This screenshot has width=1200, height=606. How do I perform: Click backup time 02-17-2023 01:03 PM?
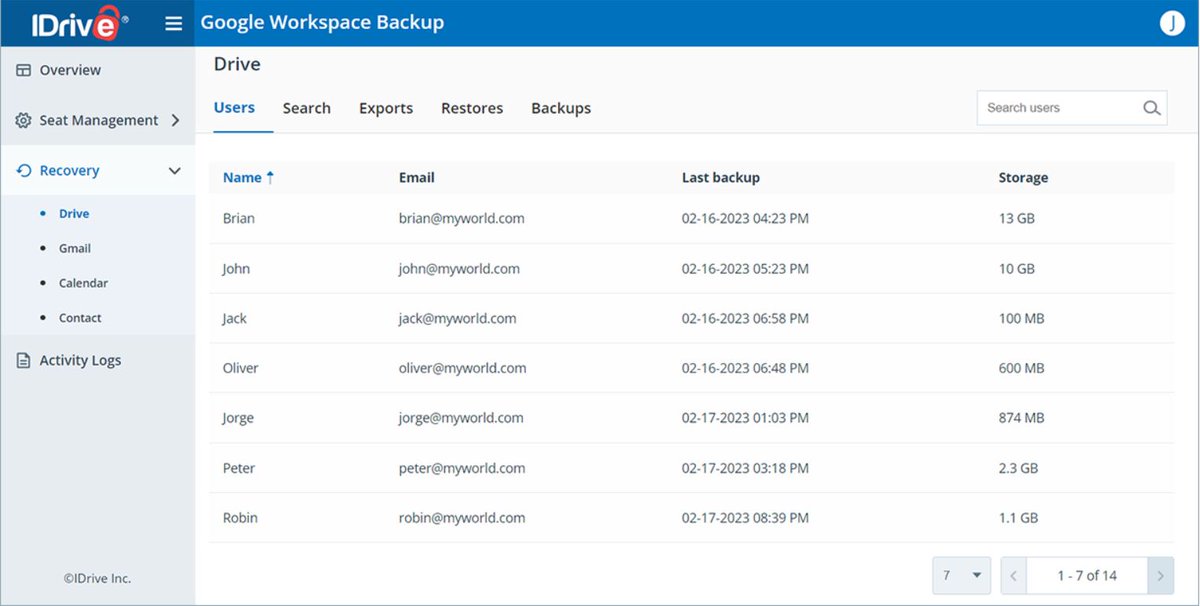[746, 418]
